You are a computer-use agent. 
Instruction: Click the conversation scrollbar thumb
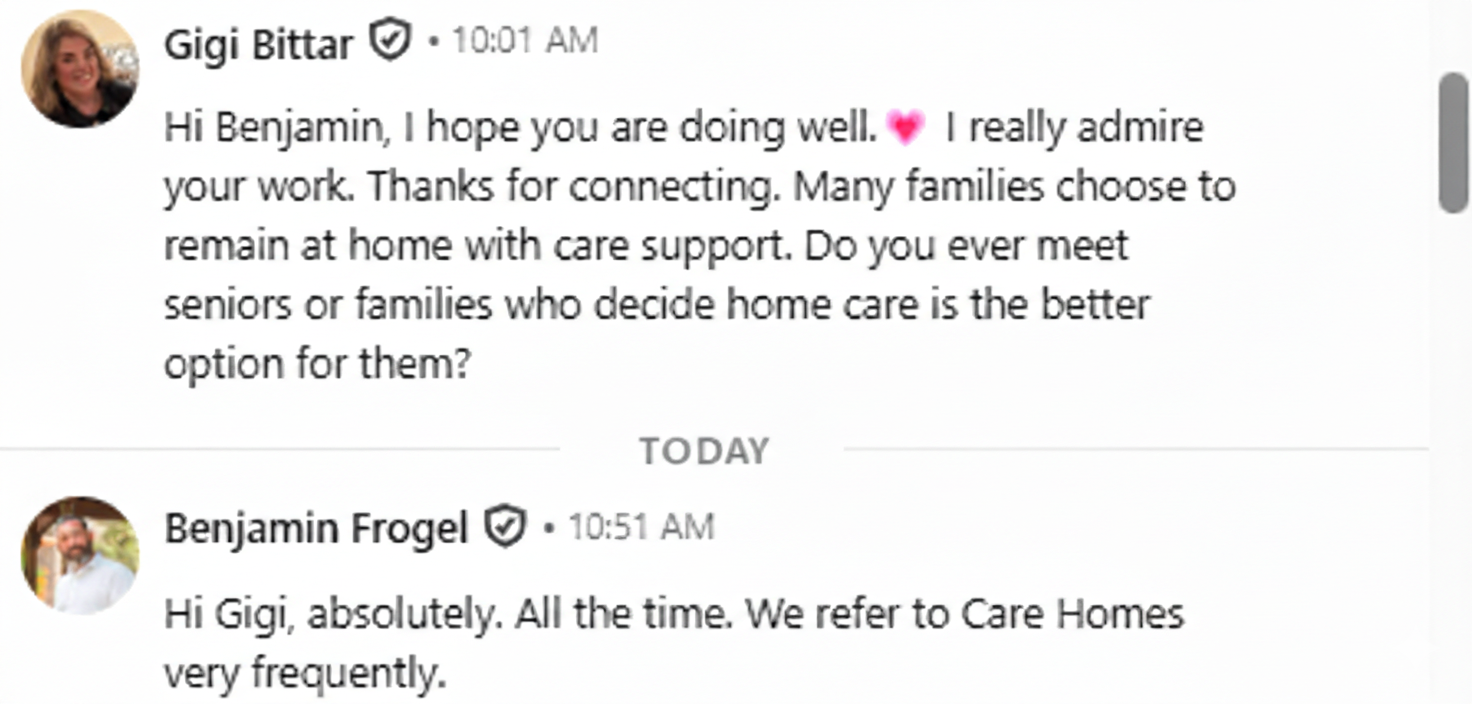click(1452, 142)
